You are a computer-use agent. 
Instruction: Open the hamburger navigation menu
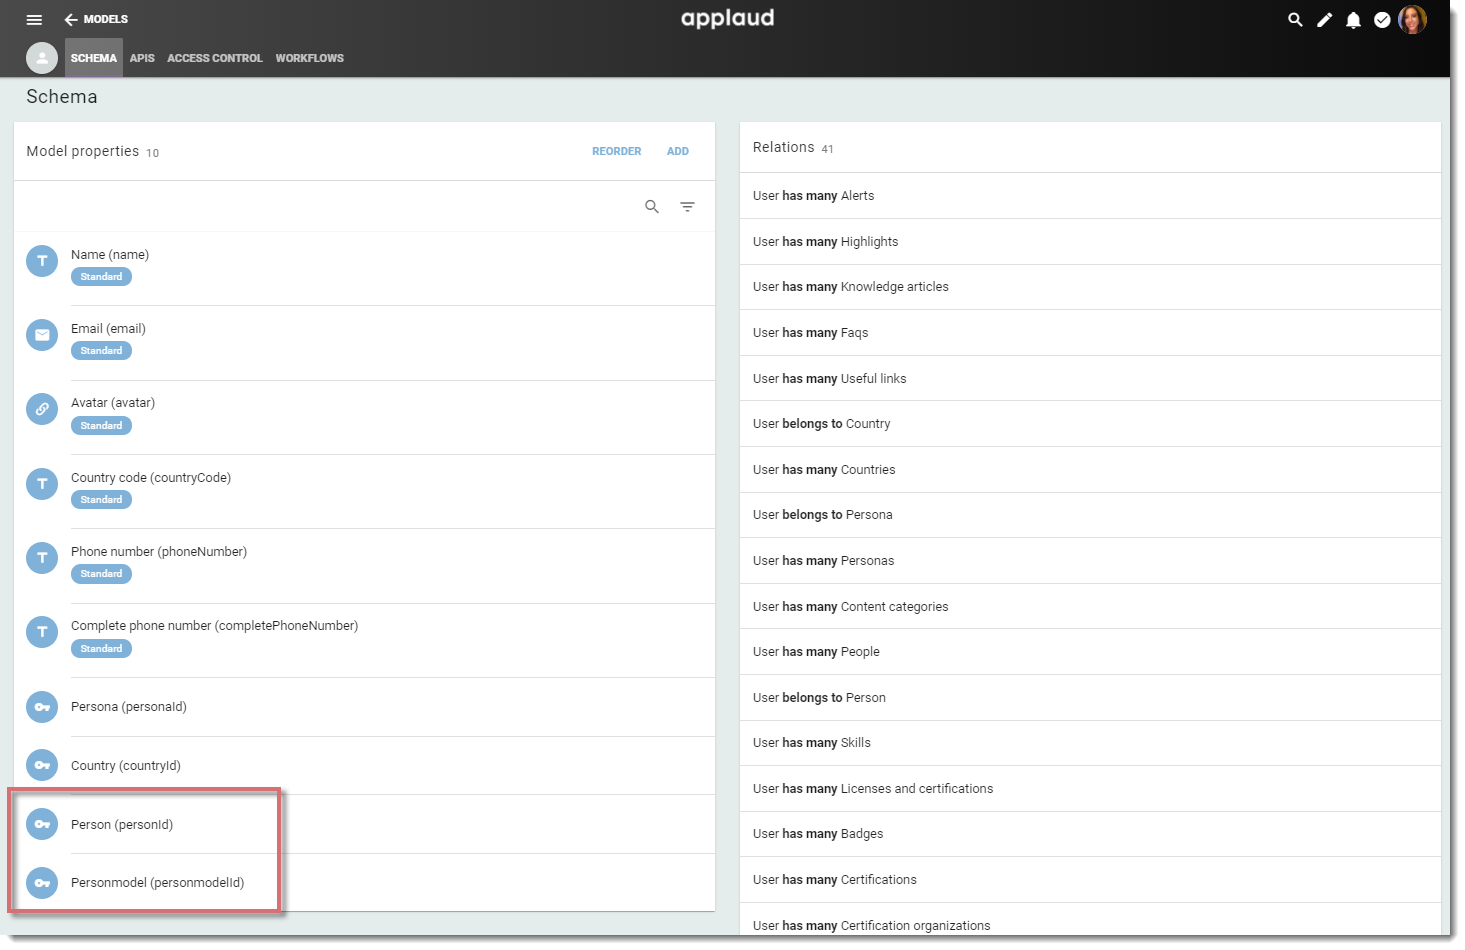tap(34, 20)
